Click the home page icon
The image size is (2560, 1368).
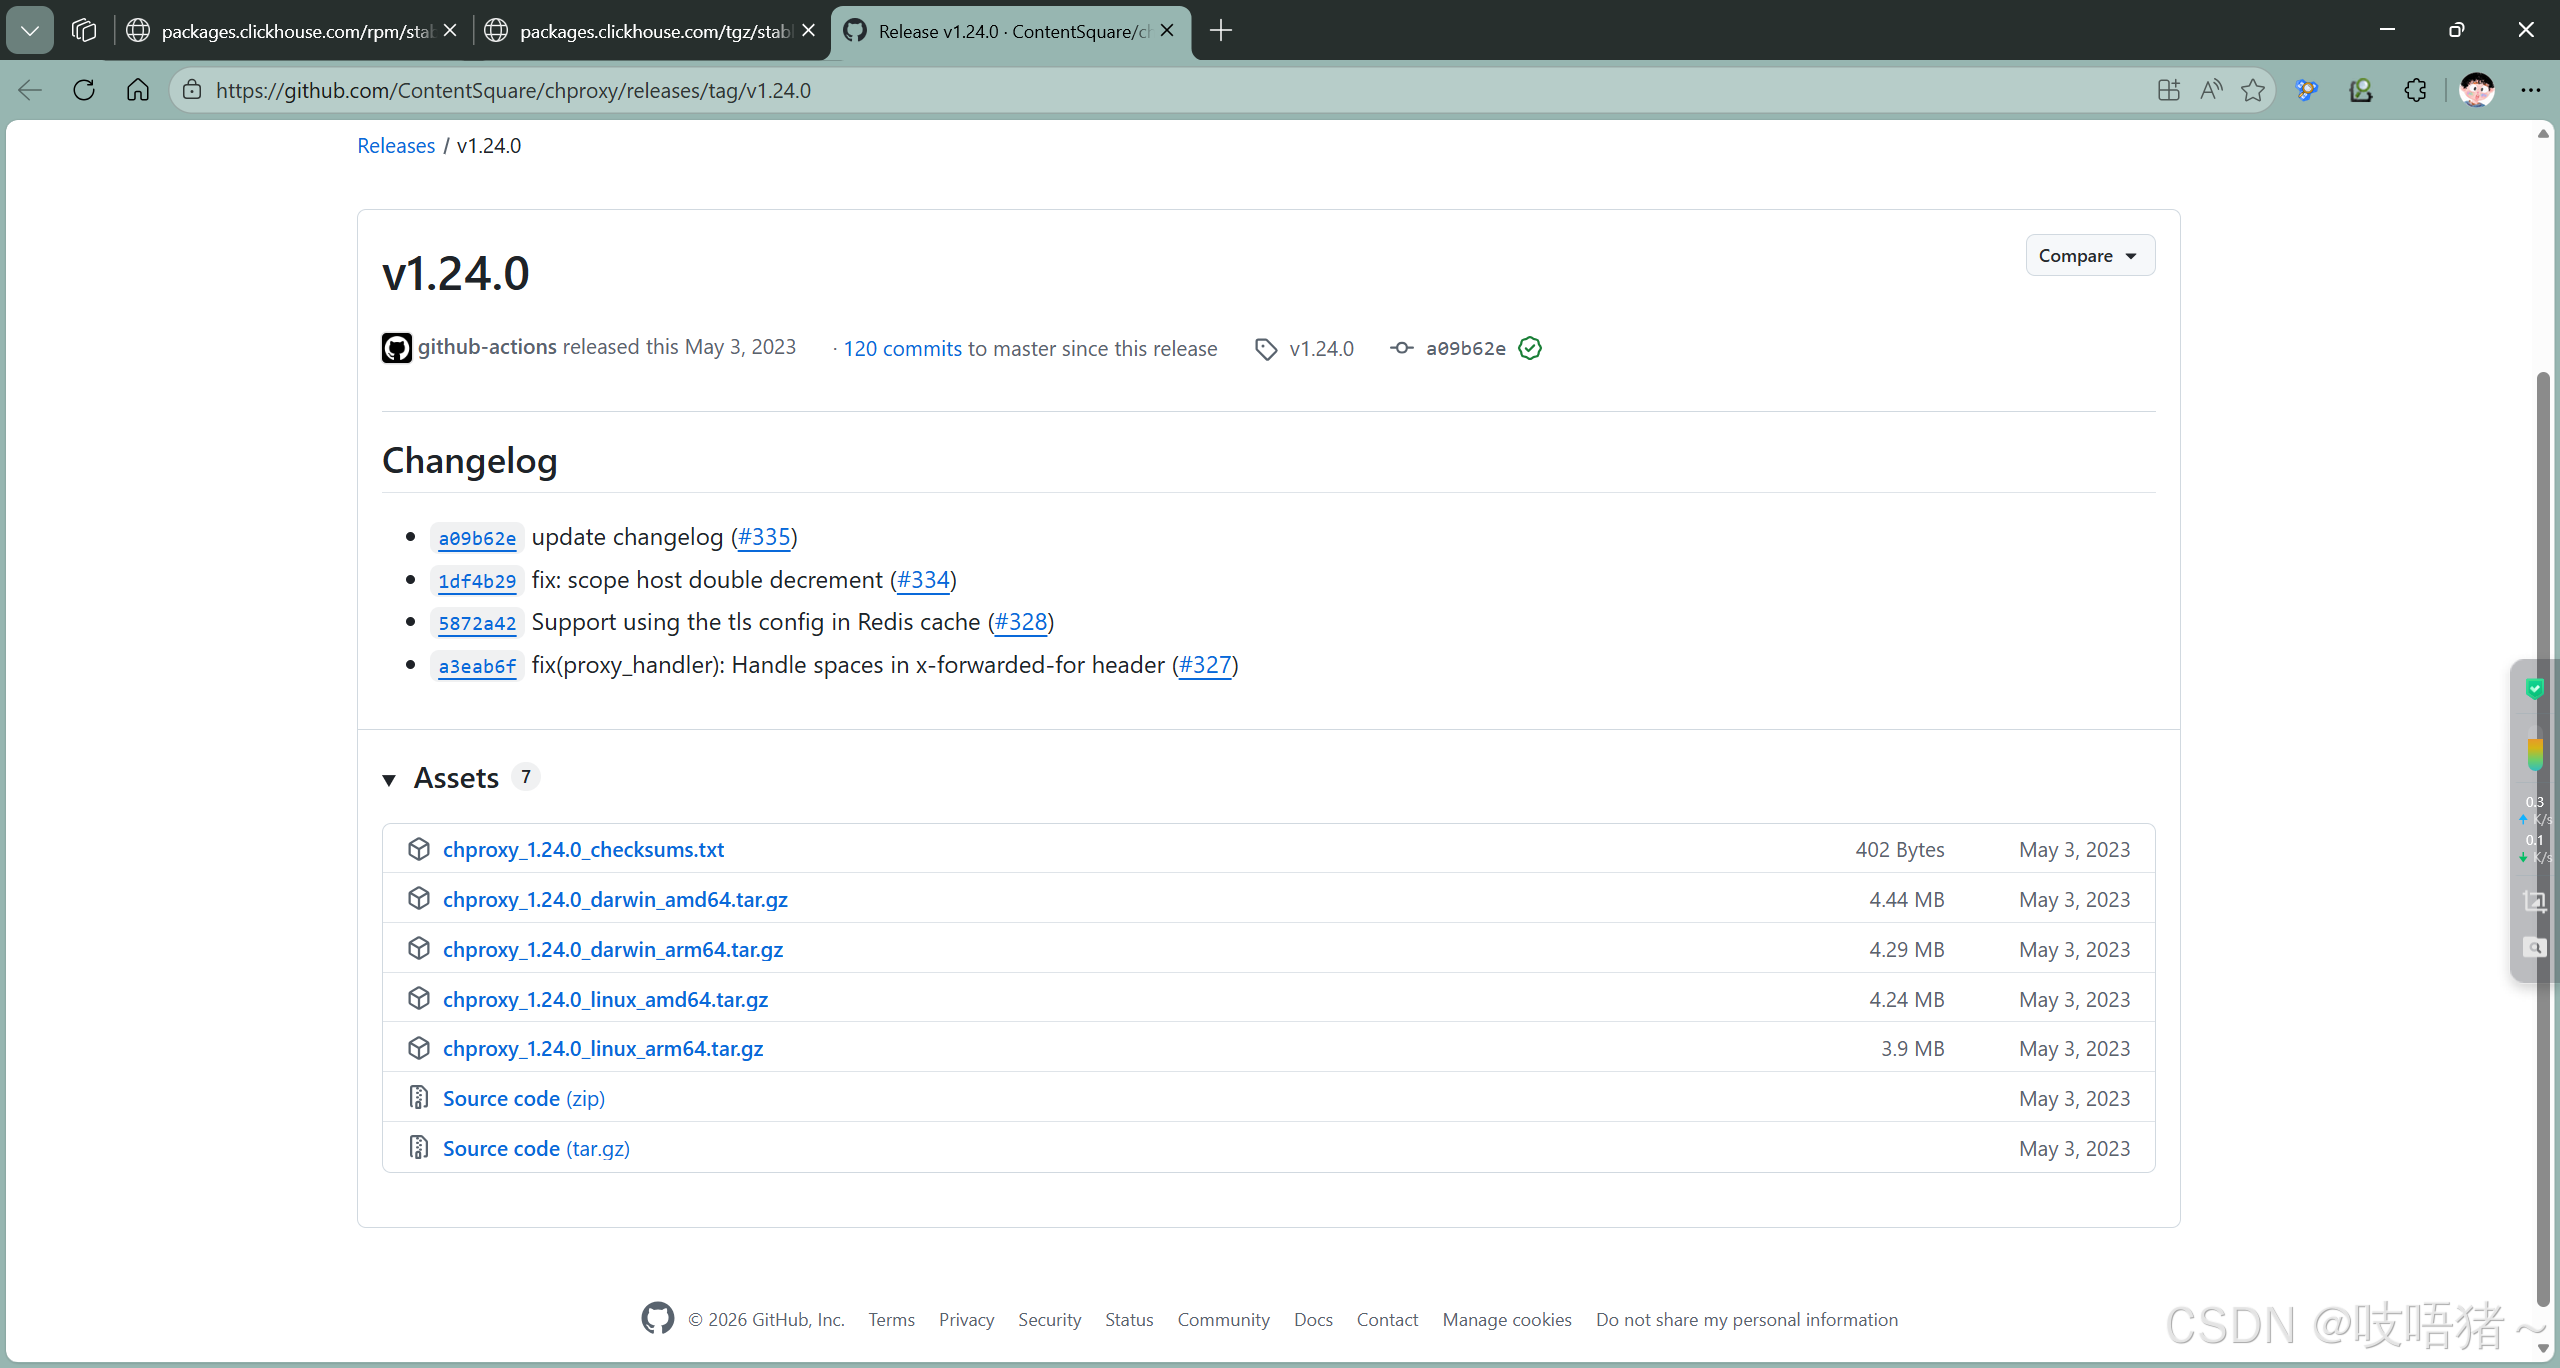coord(138,90)
